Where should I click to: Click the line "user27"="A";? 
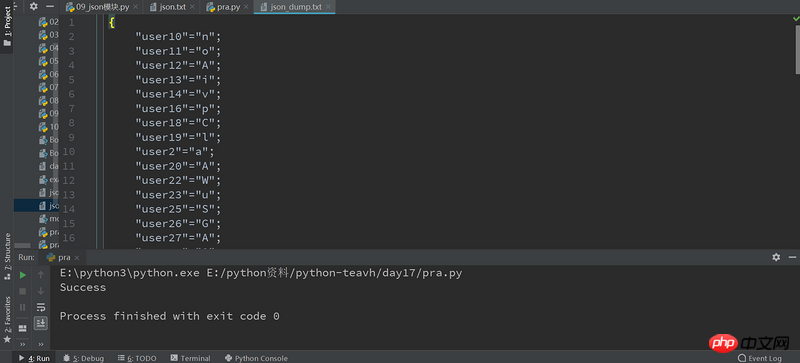(178, 238)
